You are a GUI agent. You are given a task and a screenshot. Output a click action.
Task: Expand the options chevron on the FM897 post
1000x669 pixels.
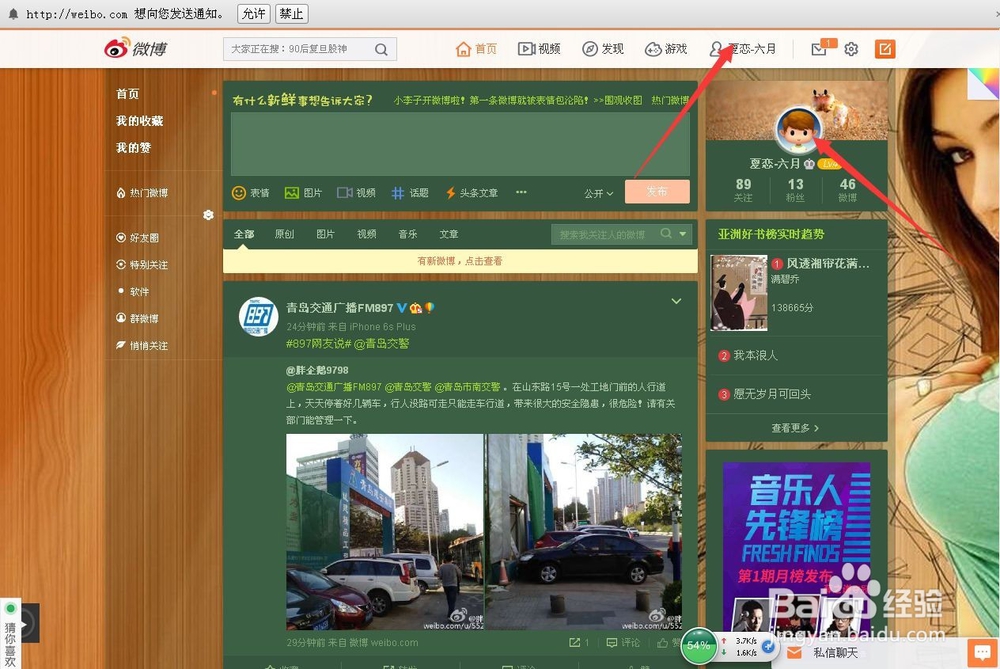click(x=676, y=300)
